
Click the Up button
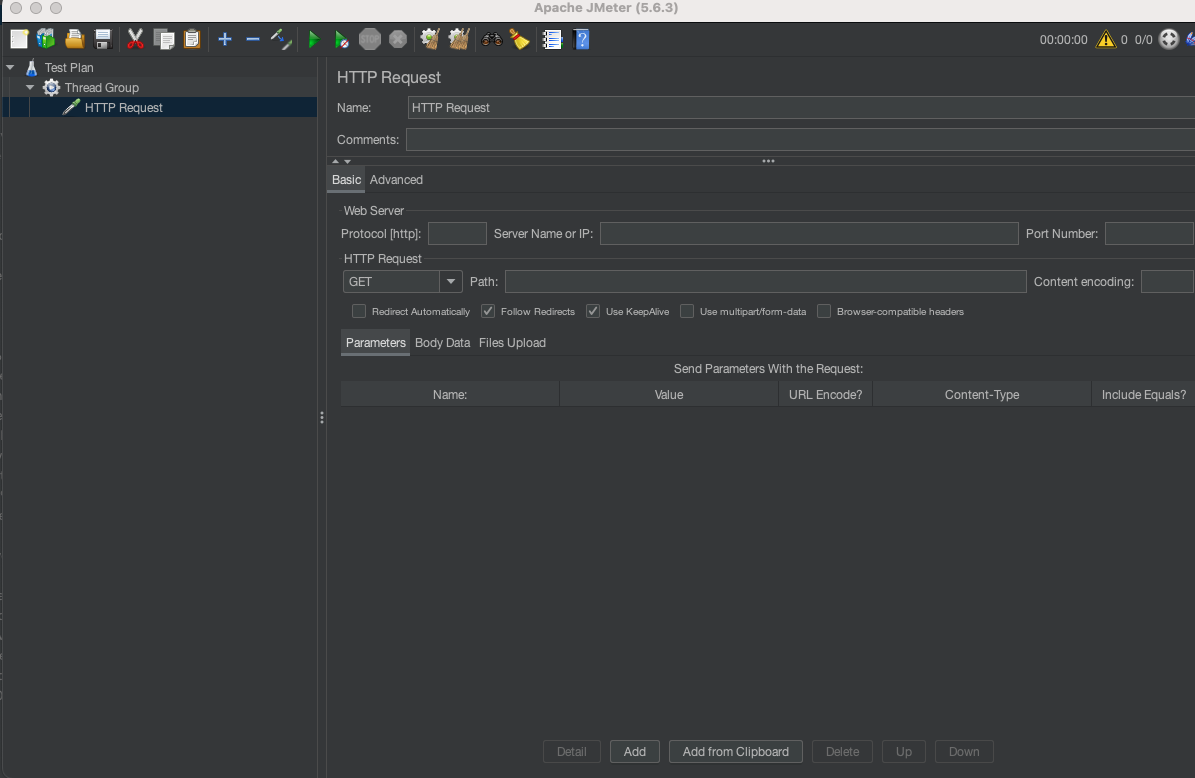click(904, 751)
